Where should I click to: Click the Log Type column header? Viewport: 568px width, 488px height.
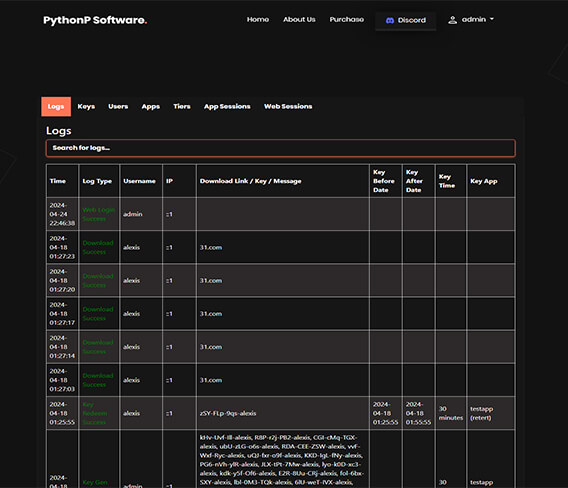(97, 181)
